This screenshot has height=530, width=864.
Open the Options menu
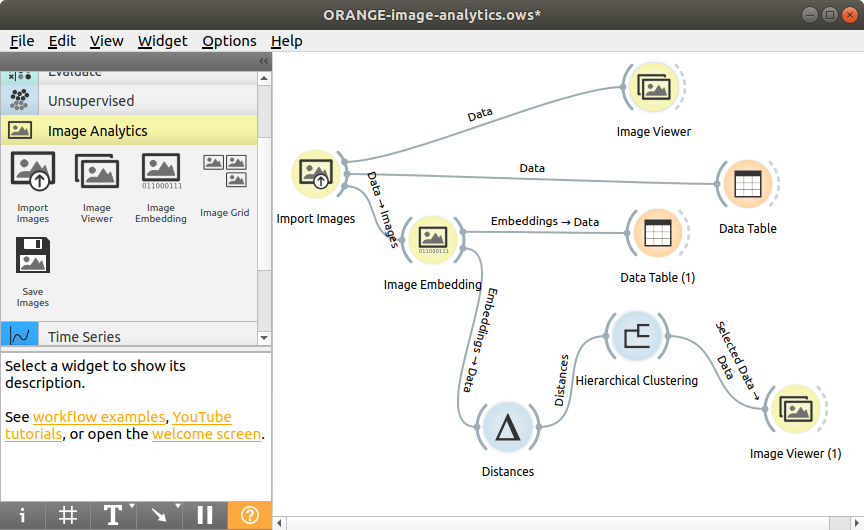tap(229, 41)
